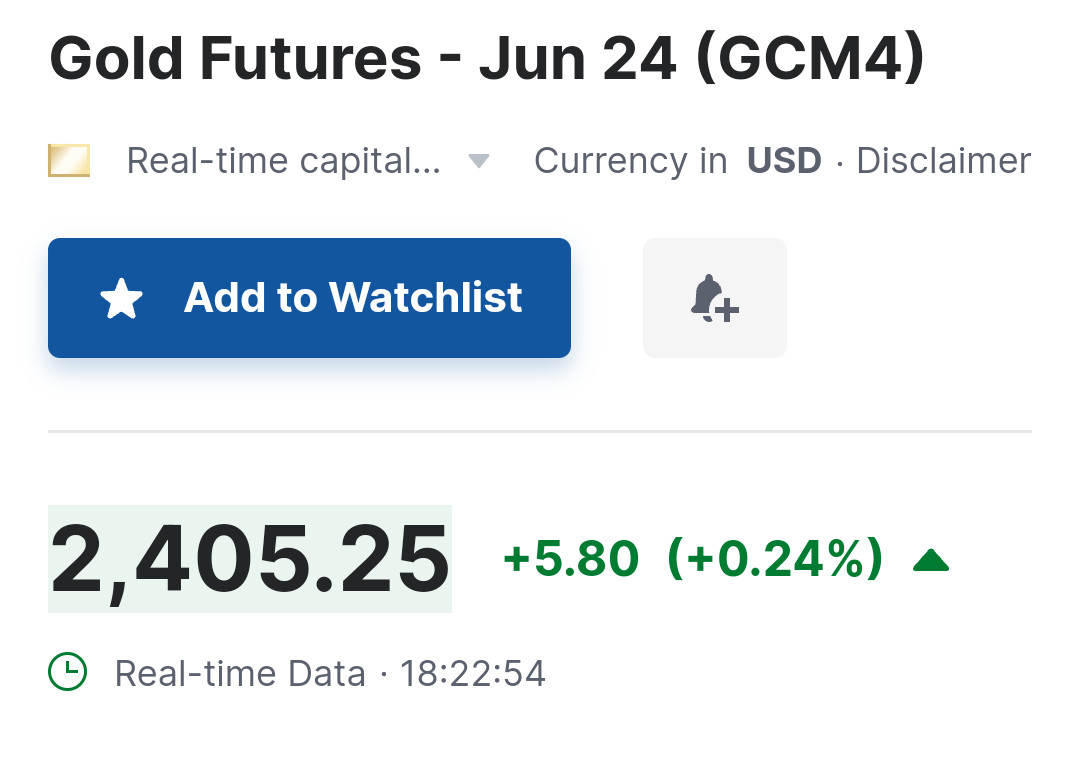Image resolution: width=1080 pixels, height=765 pixels.
Task: Click the 2,405.25 gold price
Action: click(x=250, y=559)
